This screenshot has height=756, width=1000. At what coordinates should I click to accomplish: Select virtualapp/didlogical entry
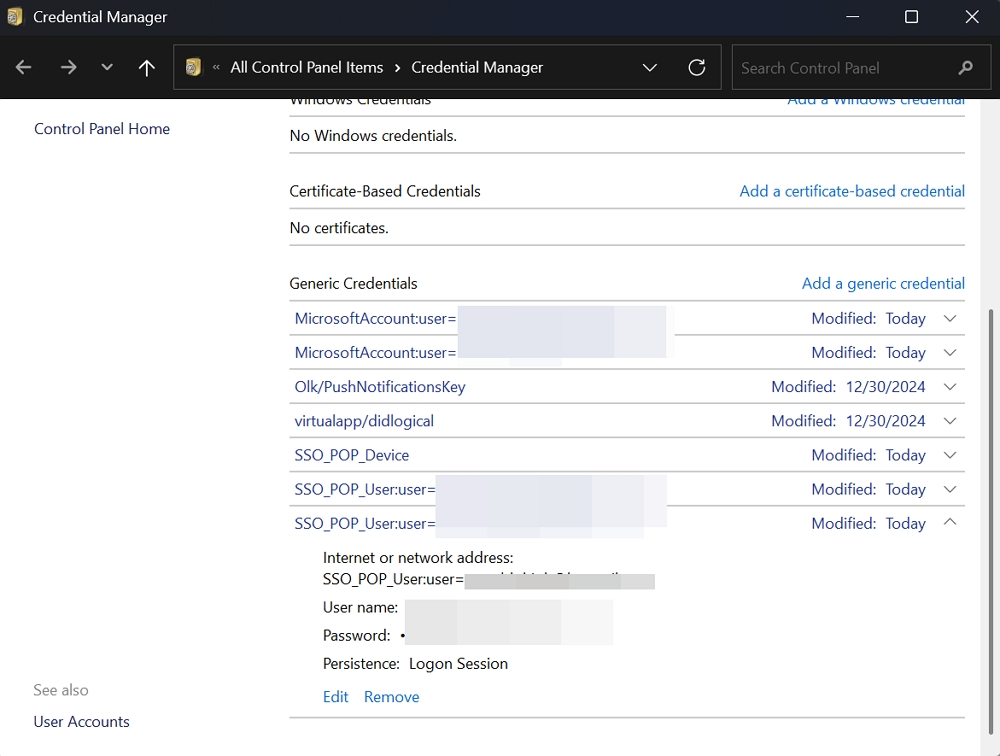pyautogui.click(x=364, y=421)
